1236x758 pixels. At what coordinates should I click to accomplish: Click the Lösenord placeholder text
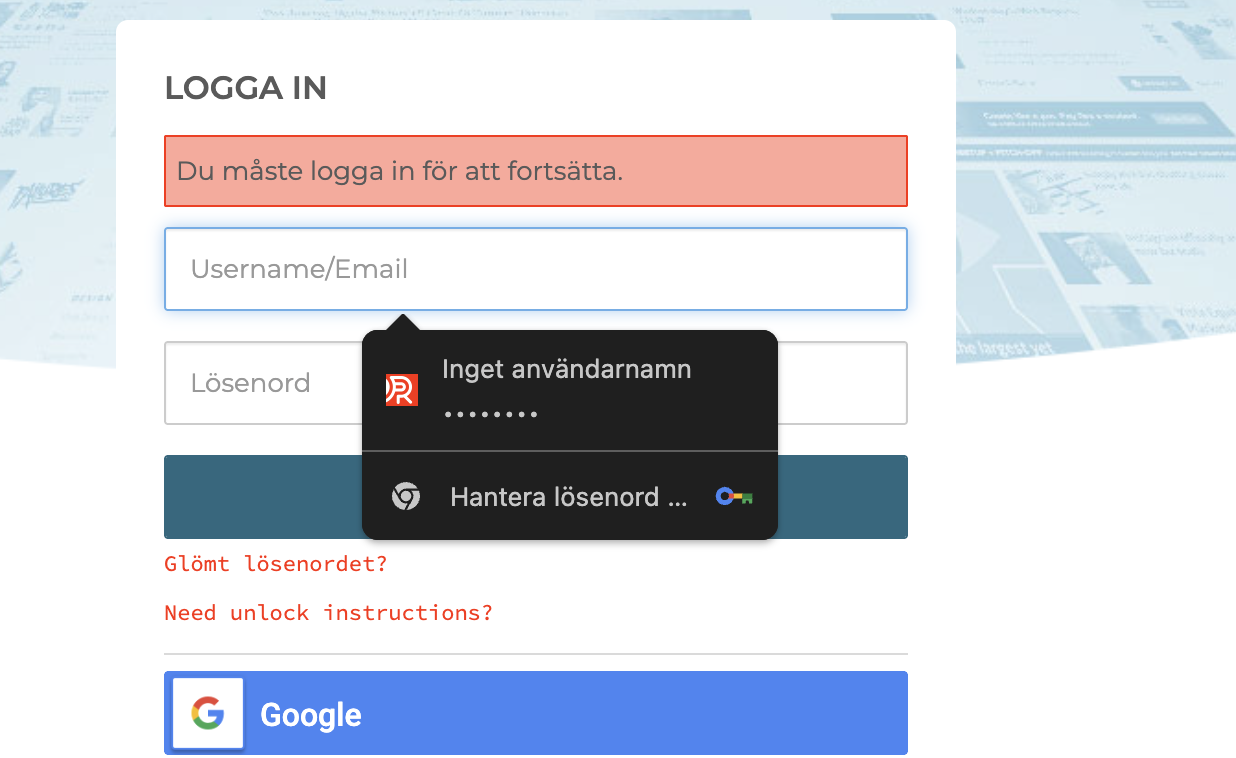[x=251, y=383]
